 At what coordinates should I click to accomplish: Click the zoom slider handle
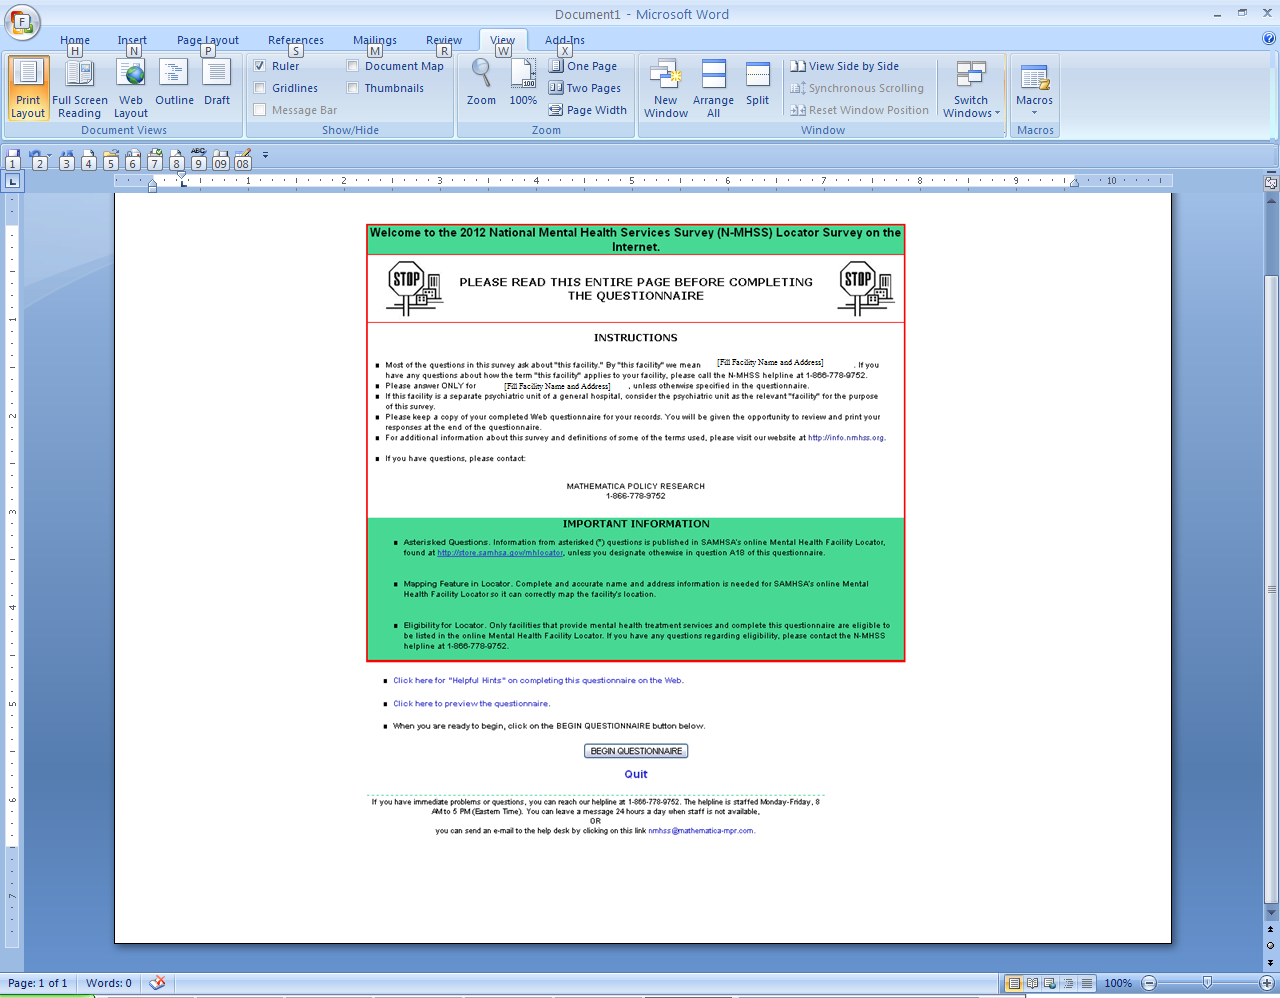click(1207, 983)
